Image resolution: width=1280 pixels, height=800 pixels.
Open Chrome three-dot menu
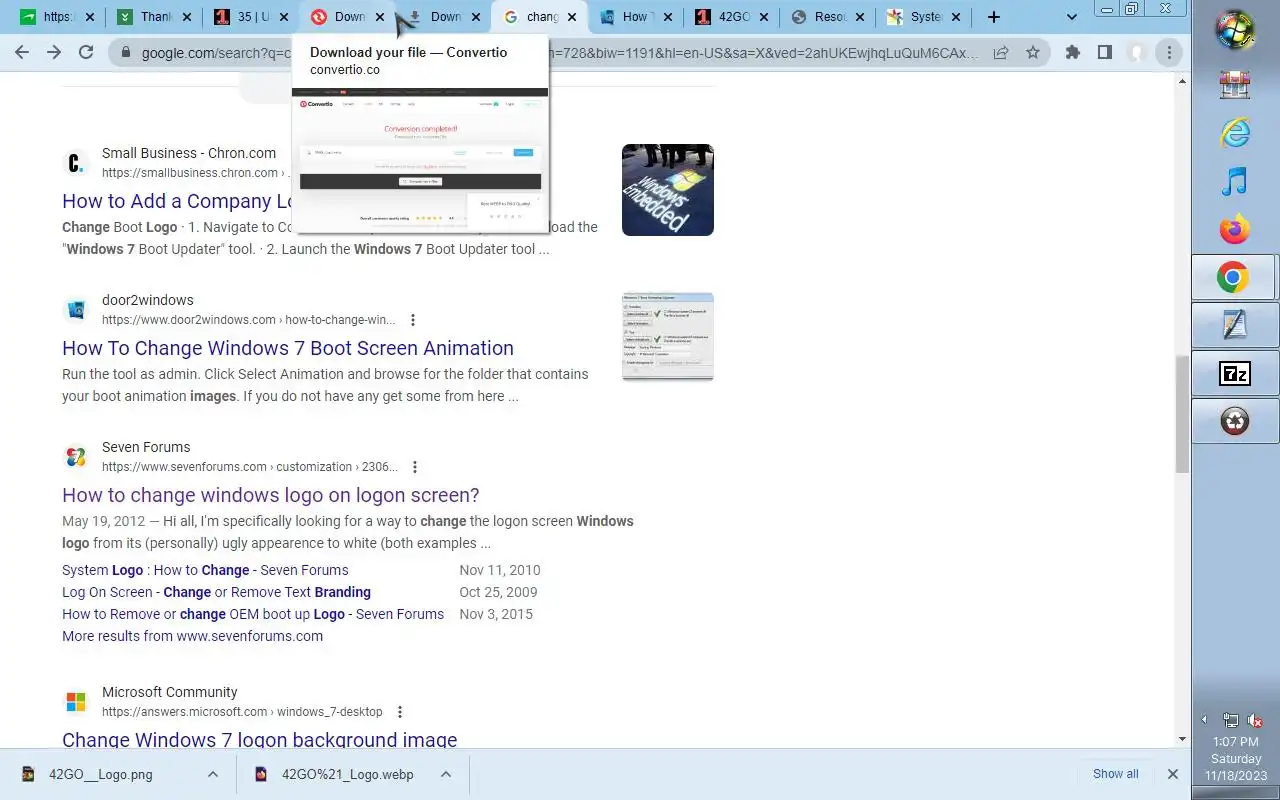tap(1169, 52)
